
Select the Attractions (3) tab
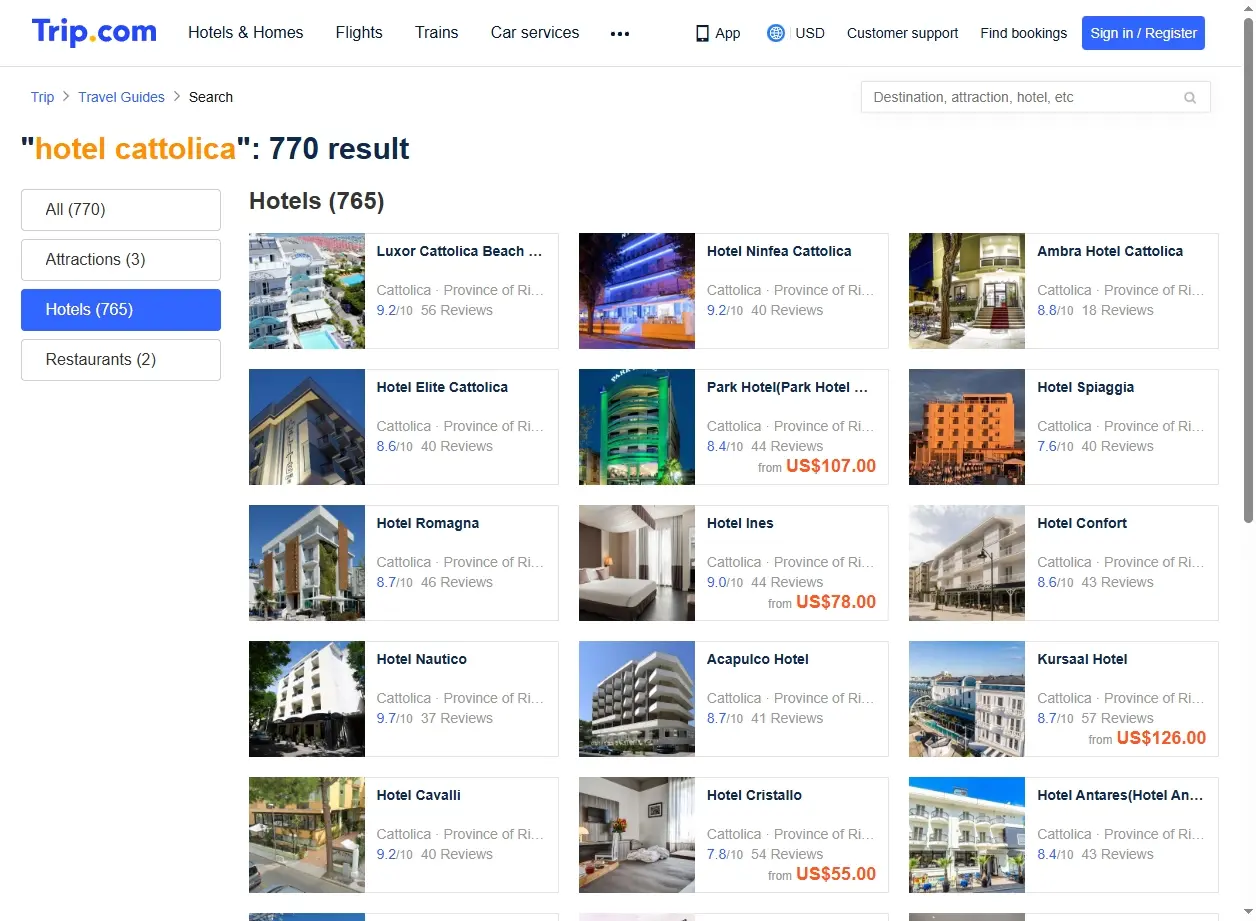click(x=121, y=260)
